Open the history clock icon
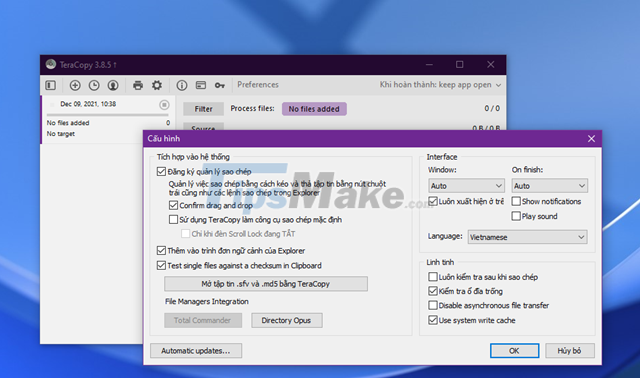Viewport: 640px width, 378px height. tap(94, 85)
